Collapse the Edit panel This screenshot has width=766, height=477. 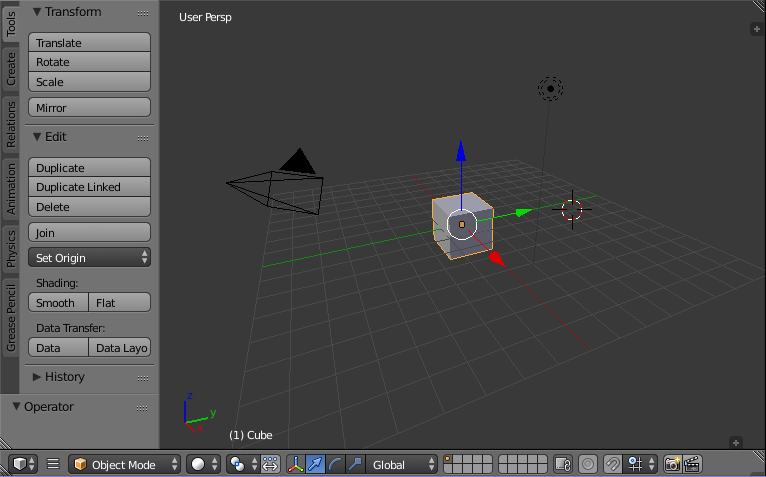pos(37,137)
